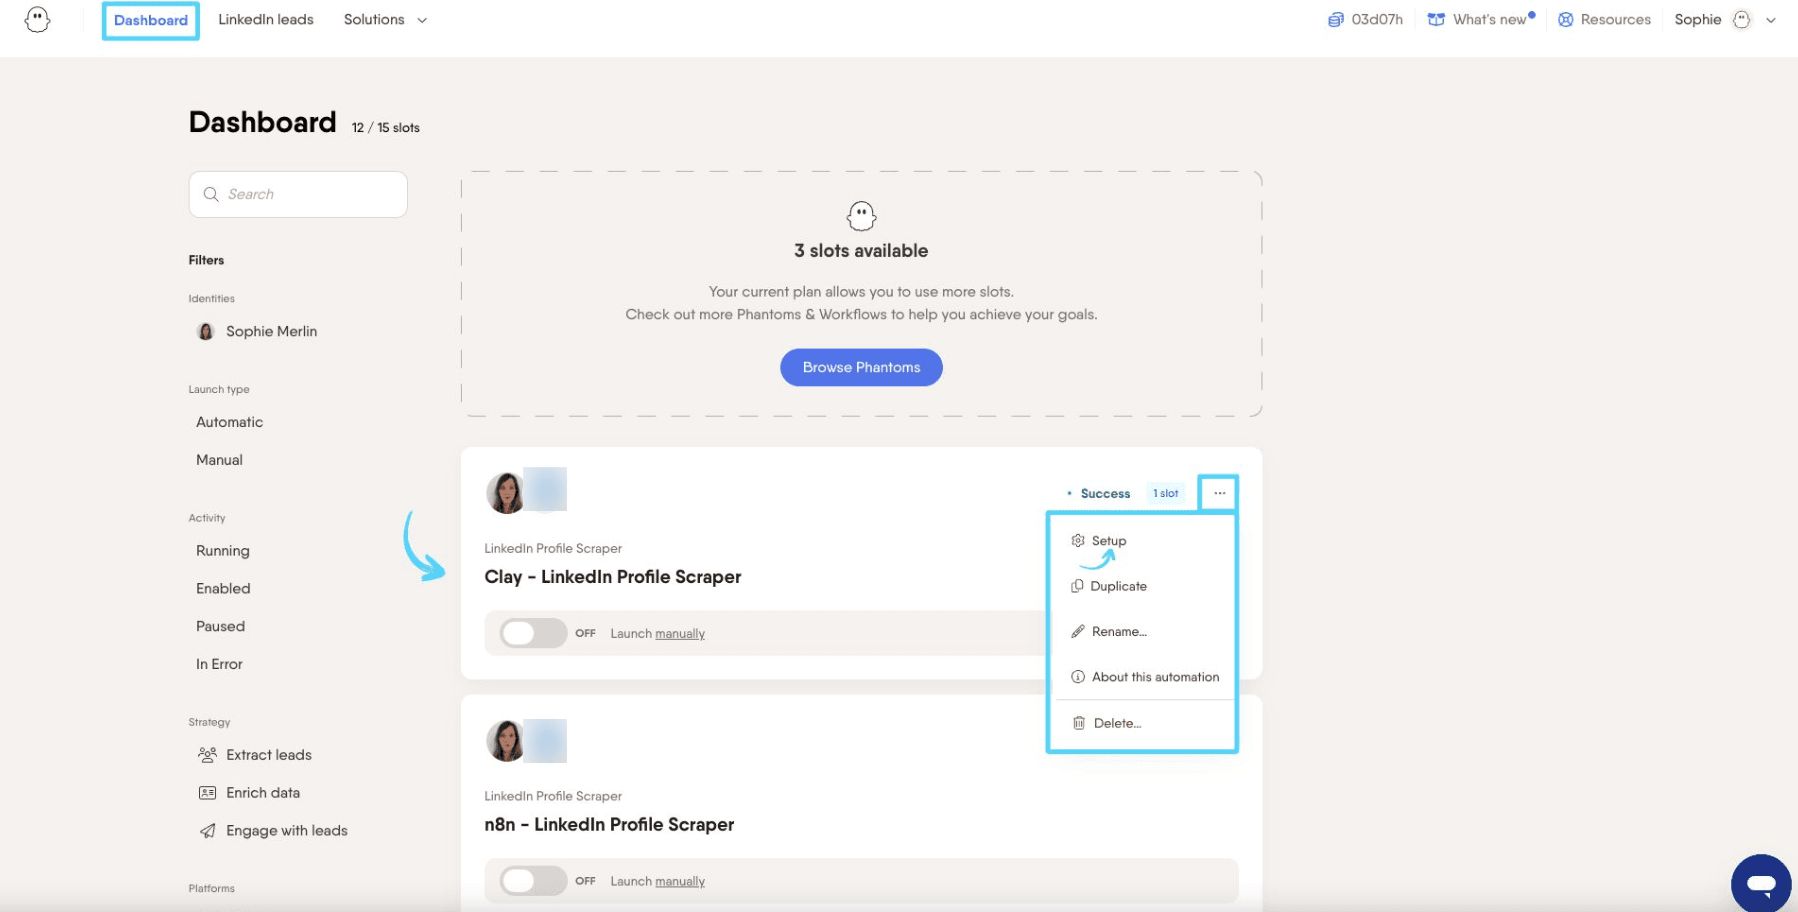This screenshot has width=1798, height=912.
Task: Click the Rename pencil icon
Action: pyautogui.click(x=1077, y=632)
